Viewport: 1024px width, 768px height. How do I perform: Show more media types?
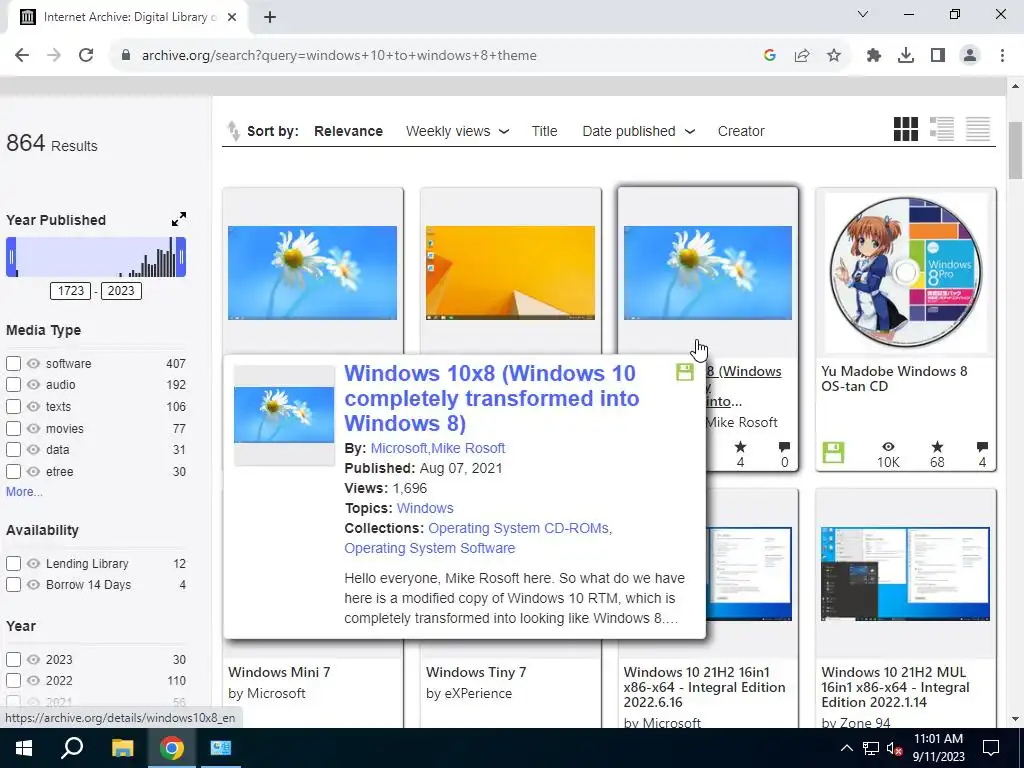point(24,492)
